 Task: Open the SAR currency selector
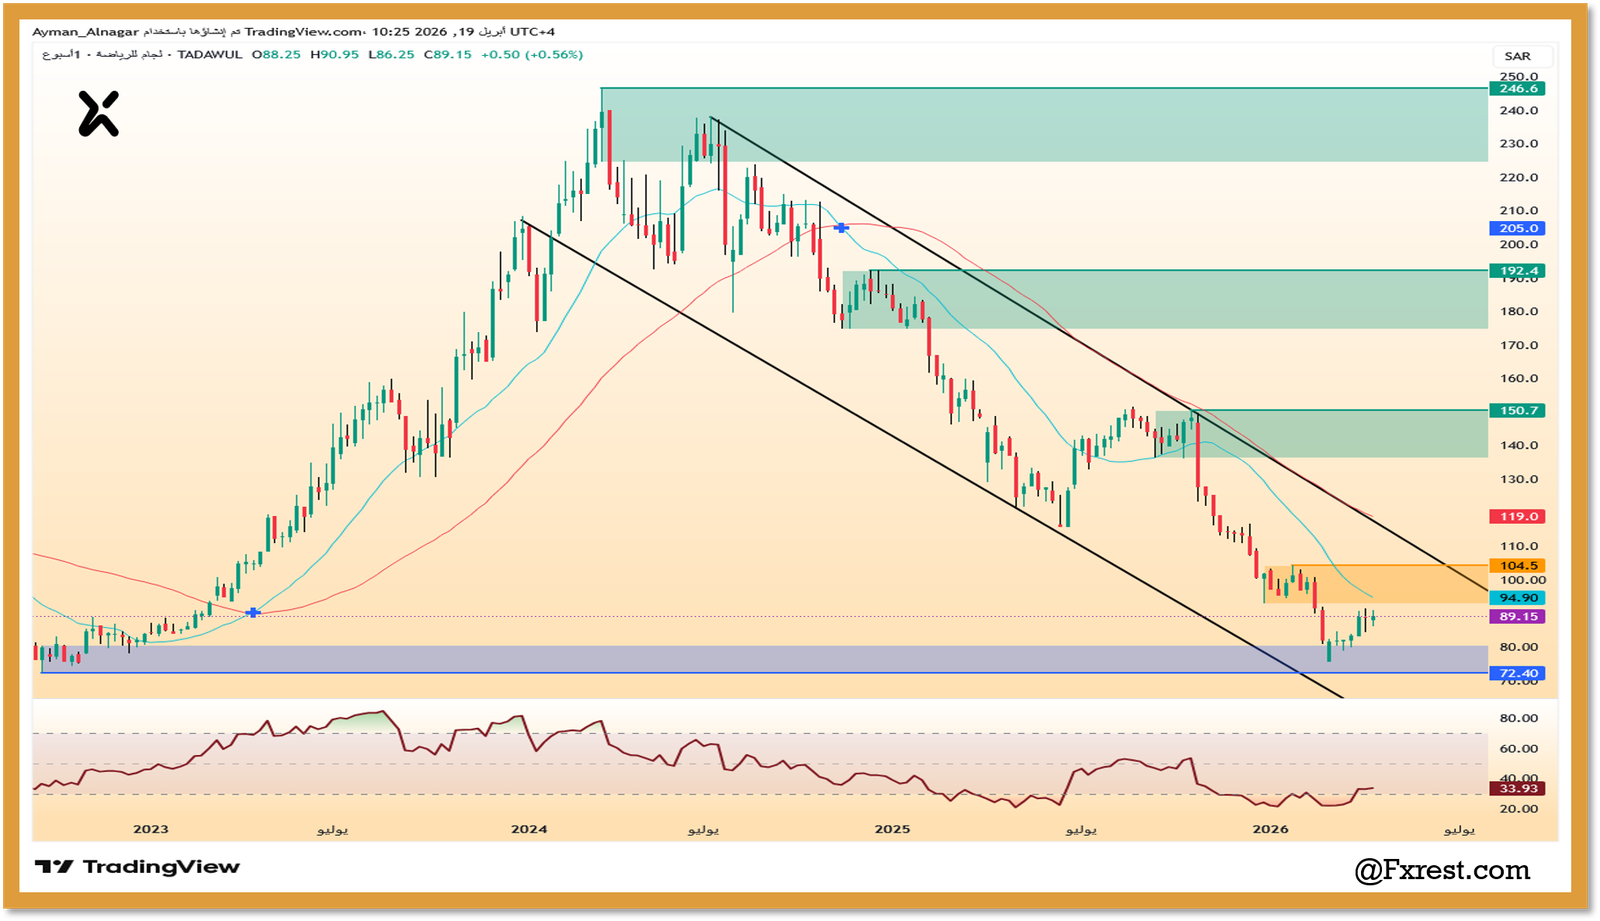click(x=1517, y=56)
